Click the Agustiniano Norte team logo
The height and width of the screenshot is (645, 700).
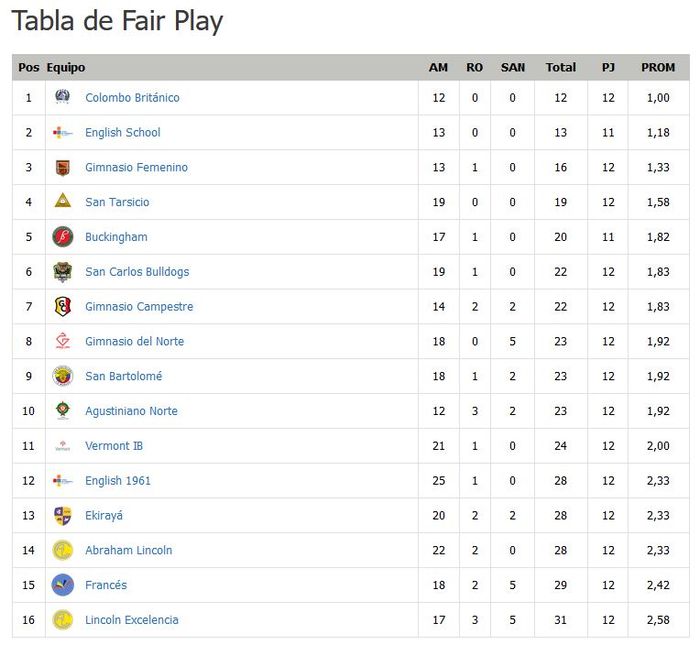pyautogui.click(x=63, y=411)
